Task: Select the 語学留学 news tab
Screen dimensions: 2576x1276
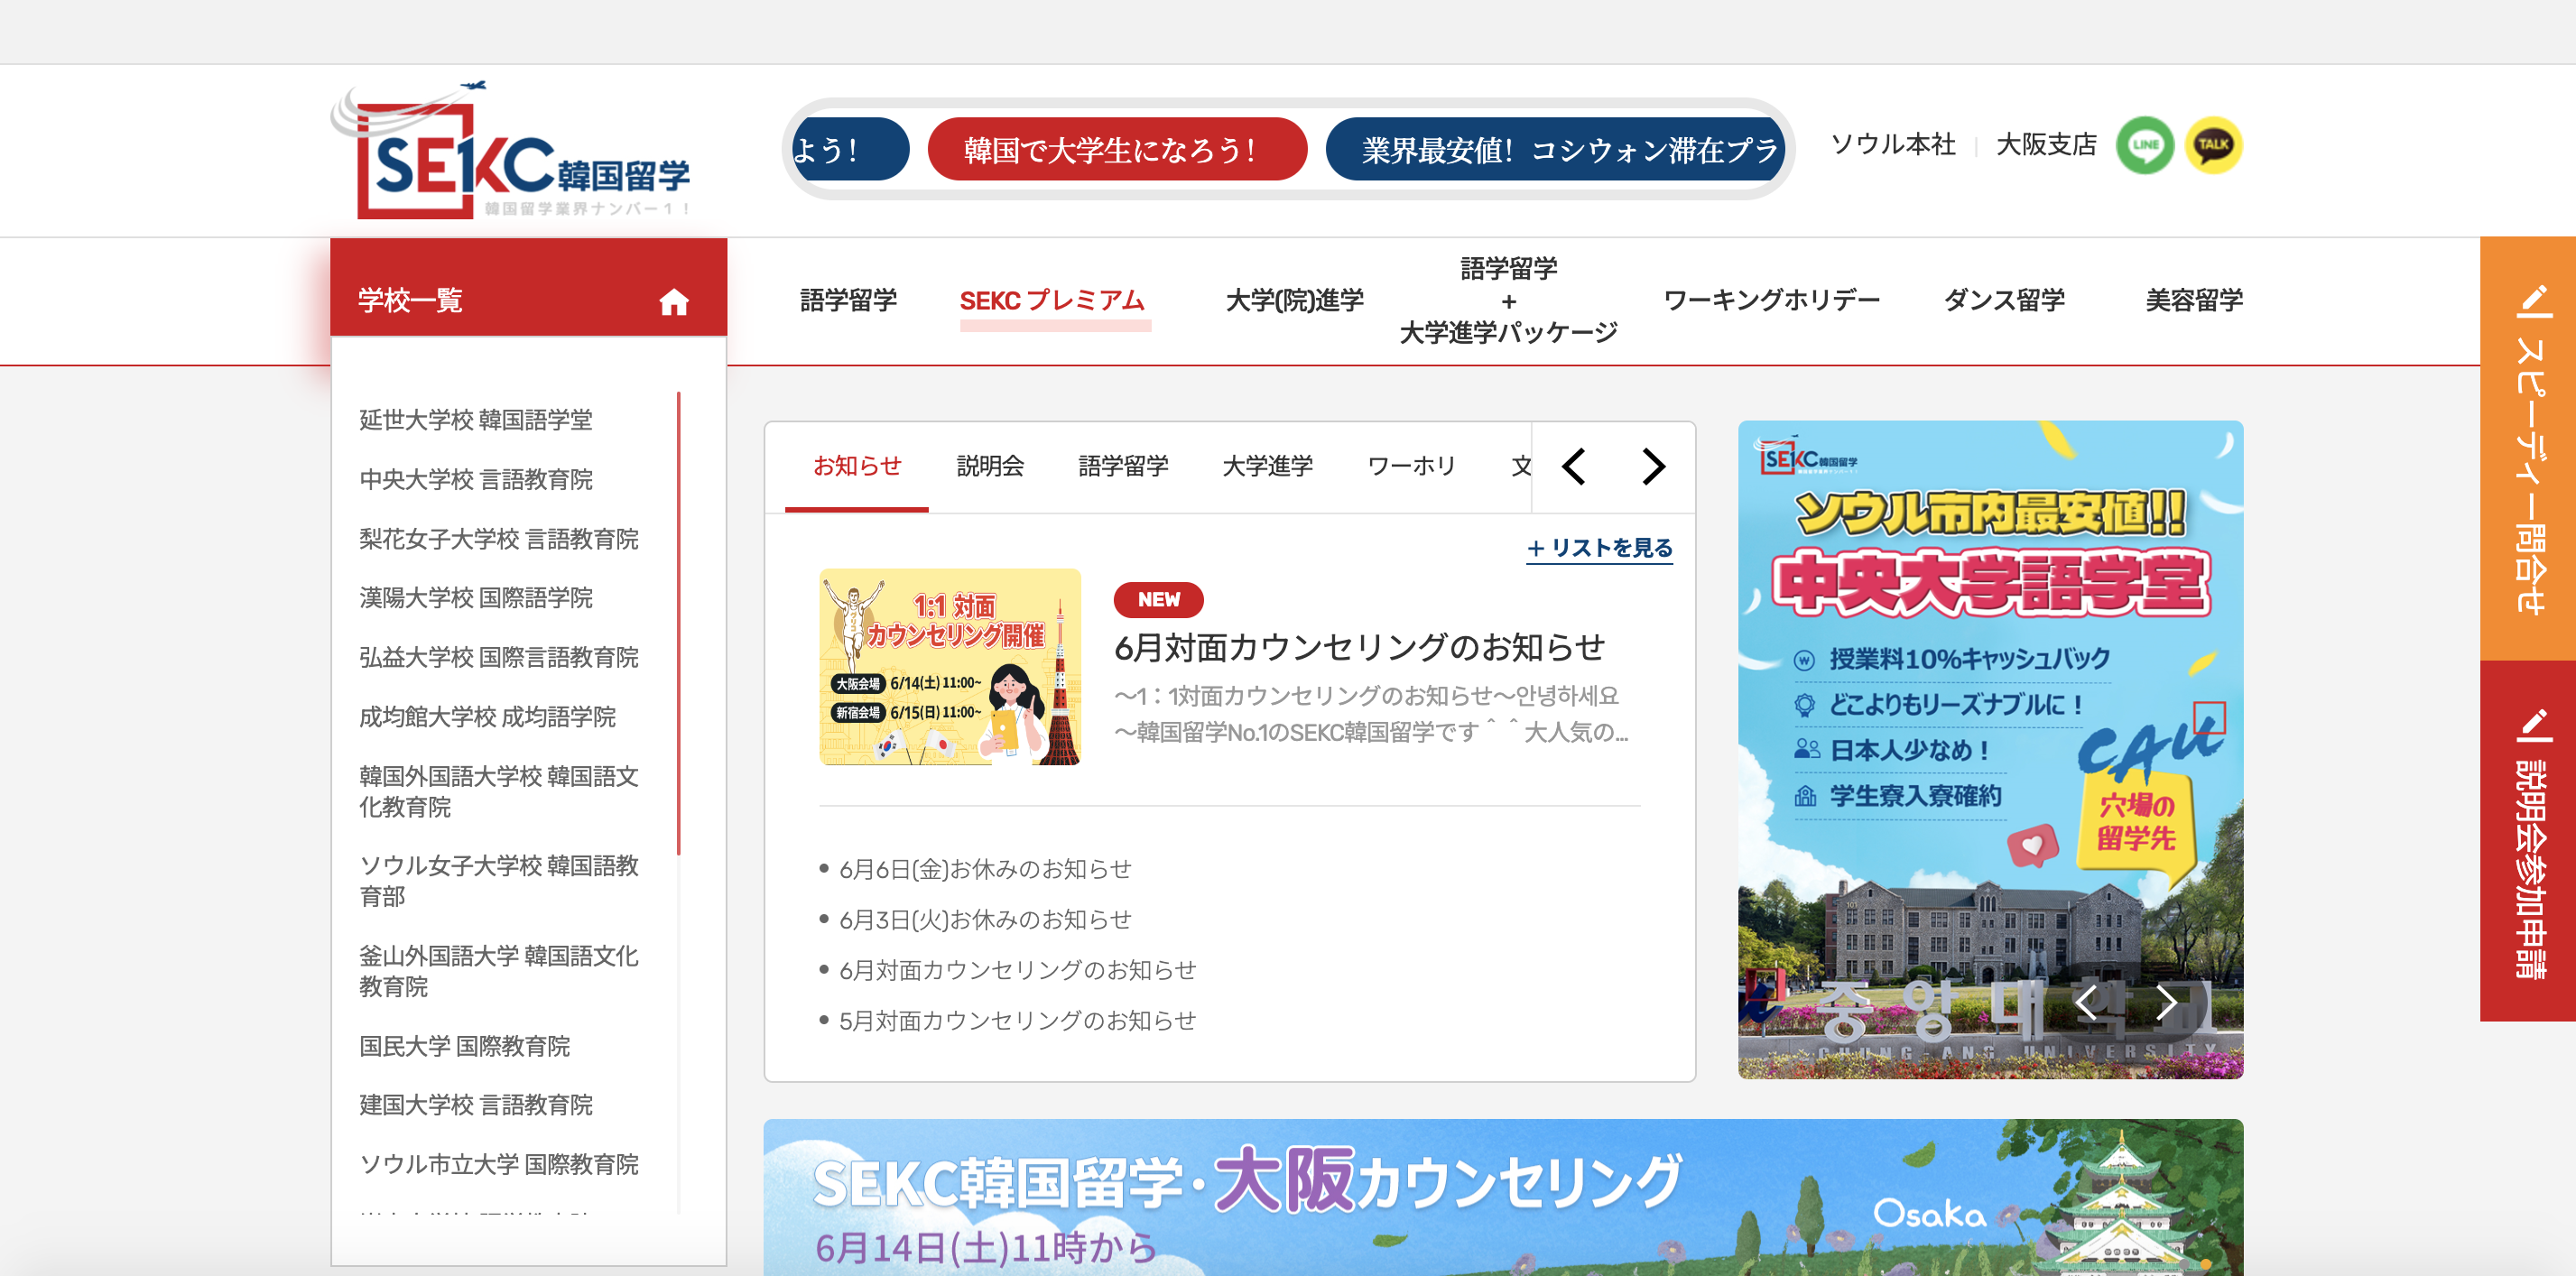Action: click(1123, 466)
